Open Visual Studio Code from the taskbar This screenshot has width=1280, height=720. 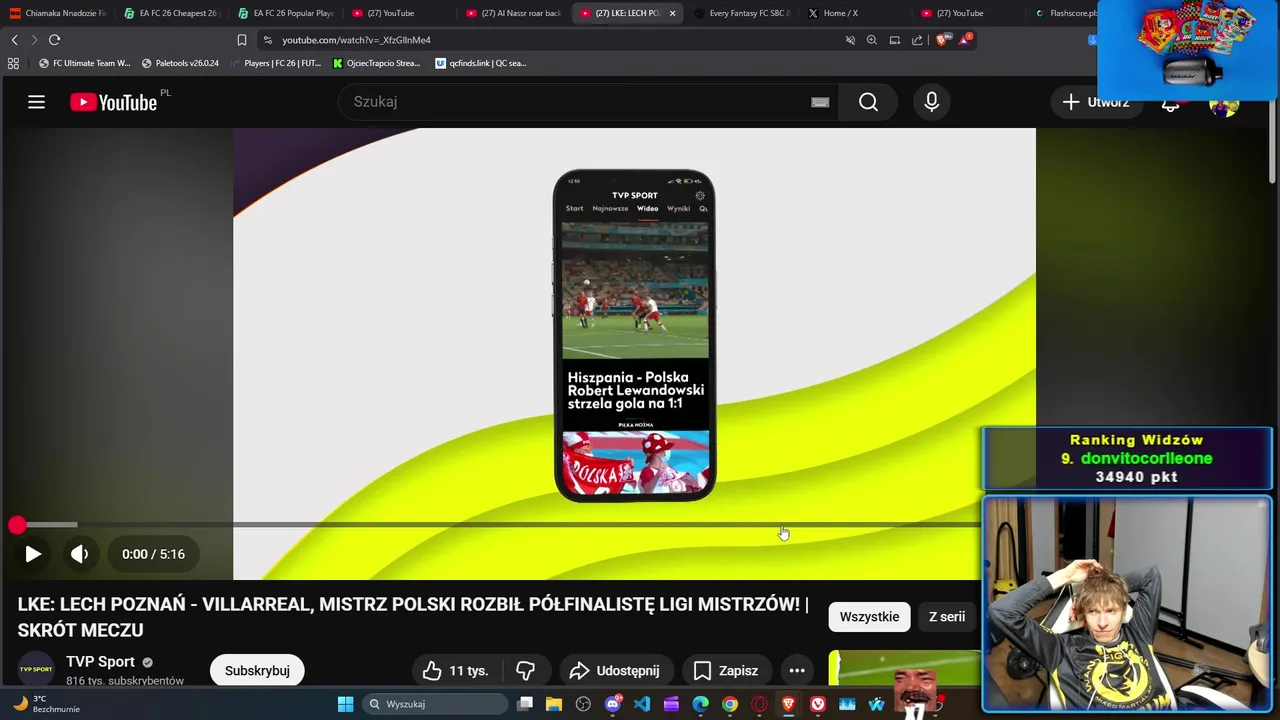642,704
